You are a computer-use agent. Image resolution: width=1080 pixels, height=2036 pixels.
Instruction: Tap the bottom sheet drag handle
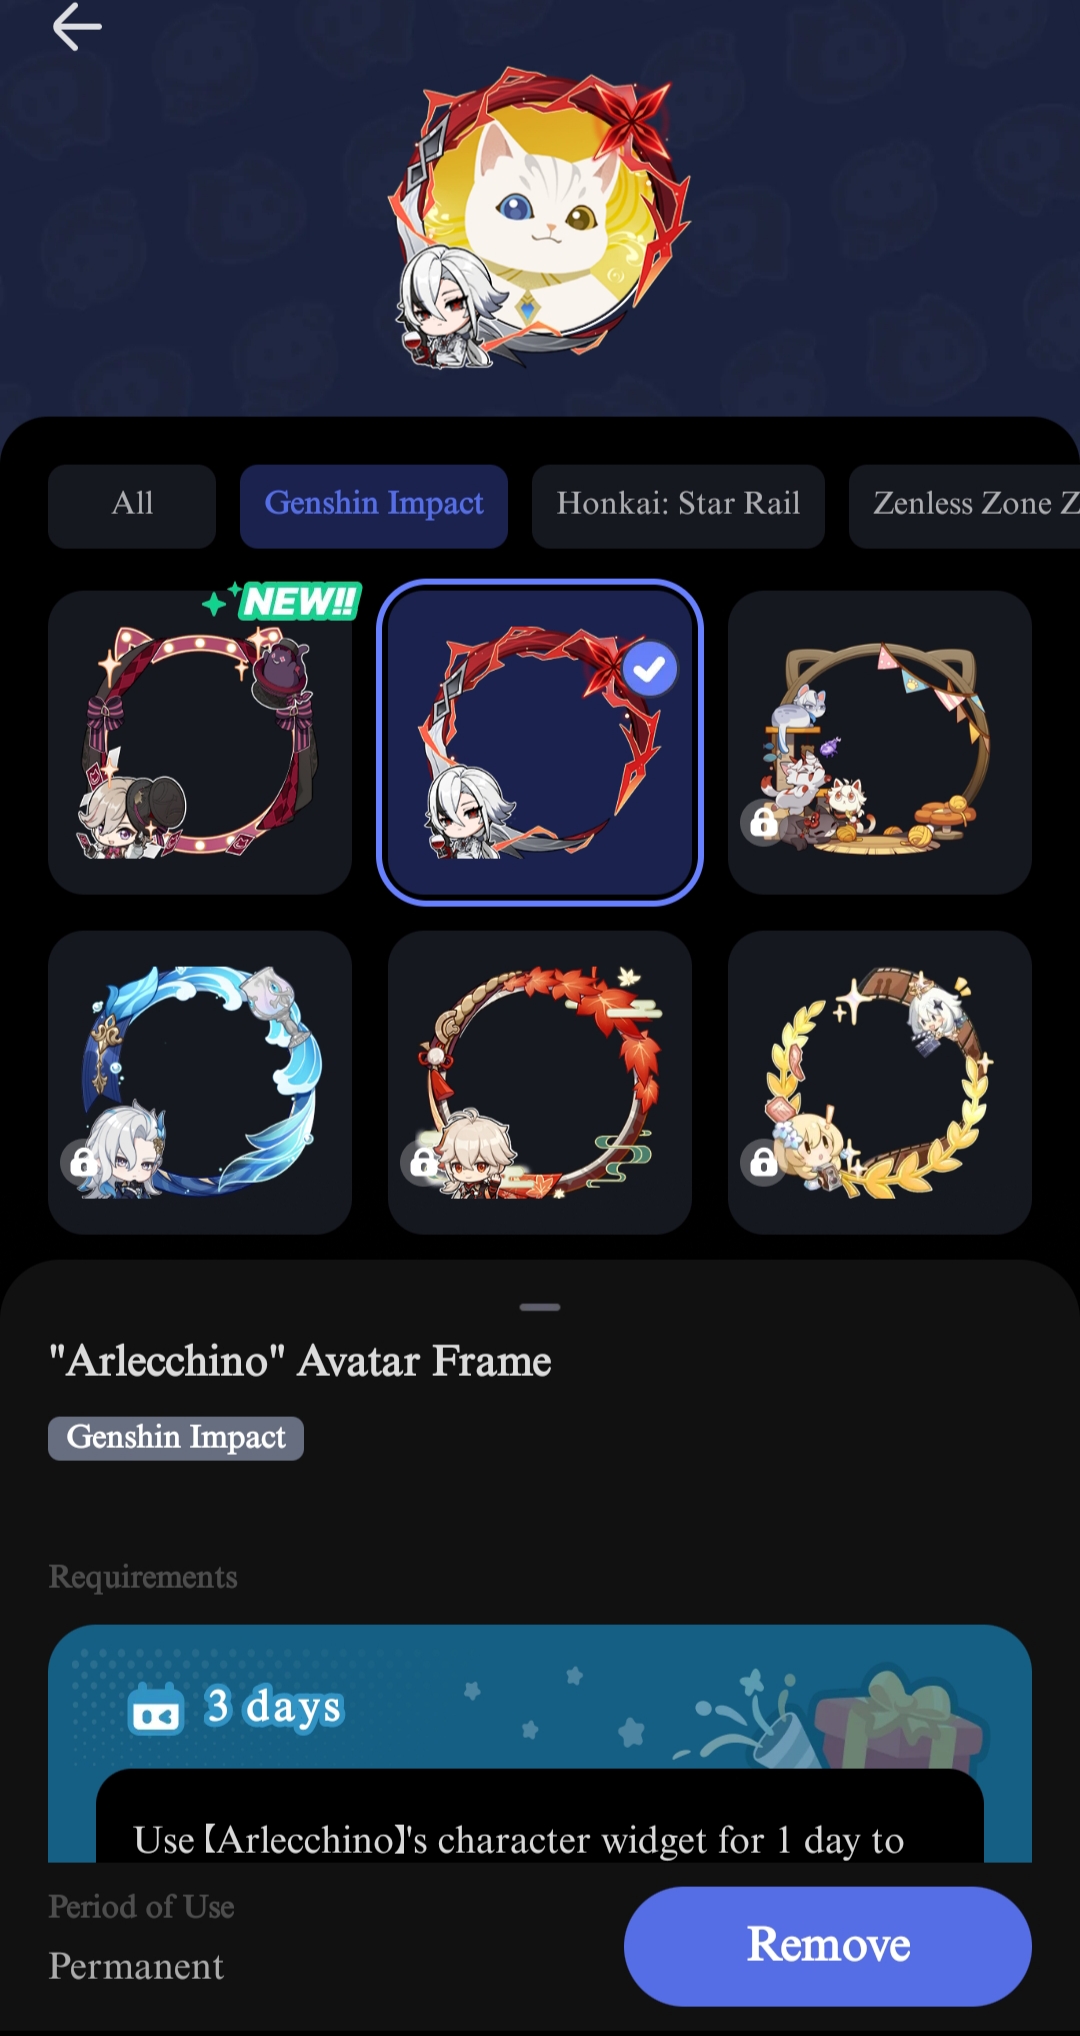pyautogui.click(x=540, y=1307)
